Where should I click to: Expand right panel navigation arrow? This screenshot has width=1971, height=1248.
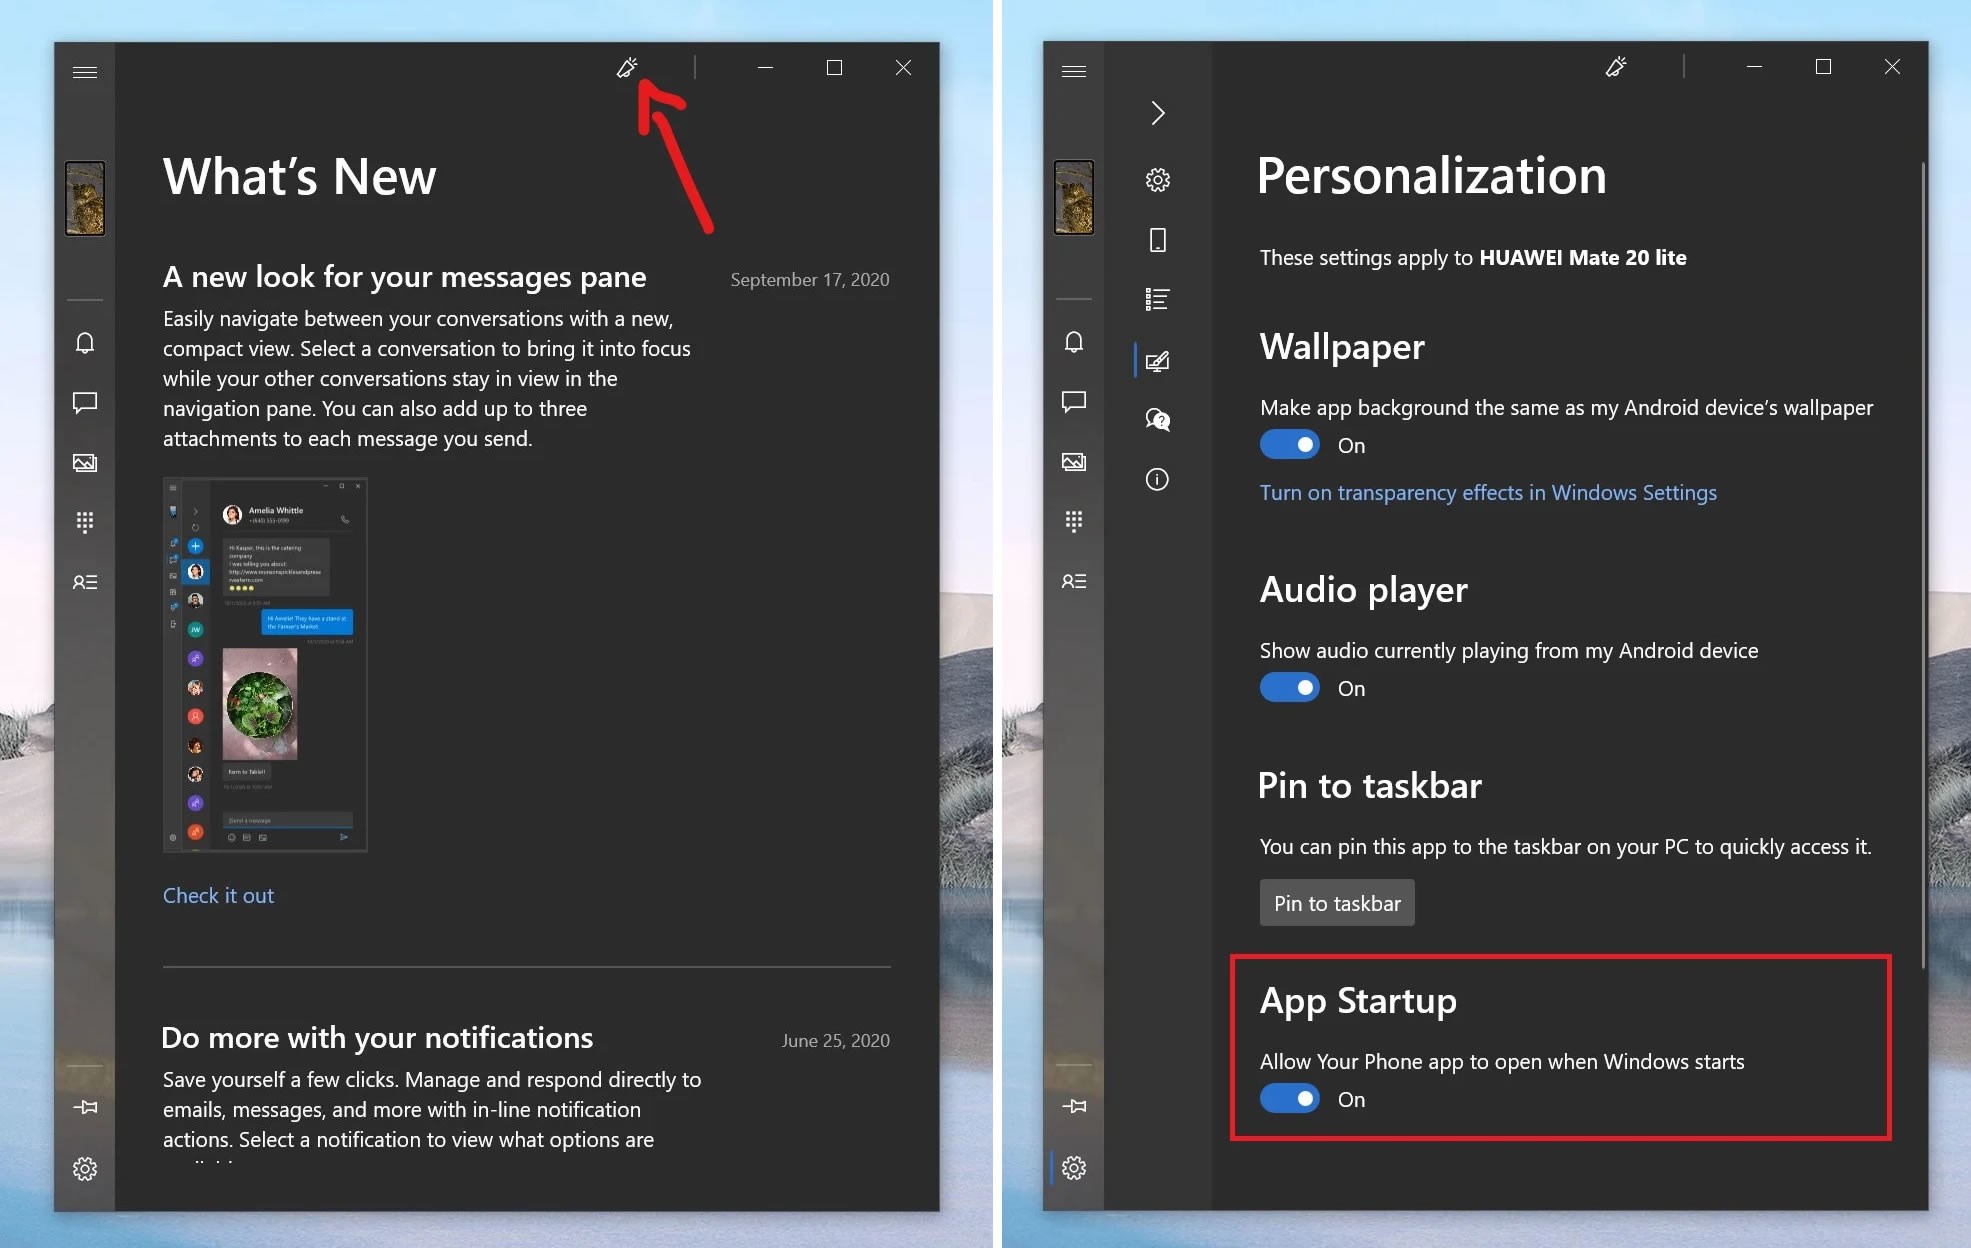(x=1158, y=112)
